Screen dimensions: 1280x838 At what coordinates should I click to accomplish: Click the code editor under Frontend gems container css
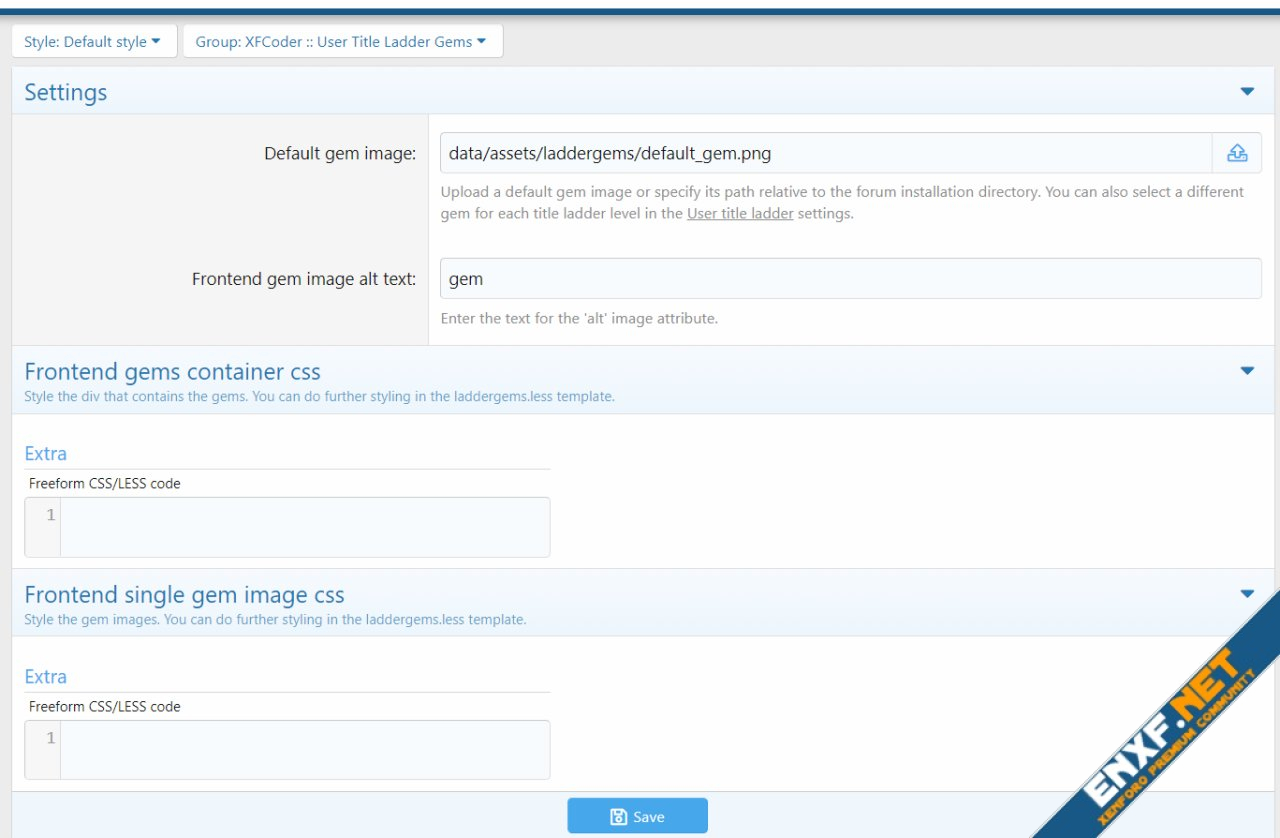[304, 527]
